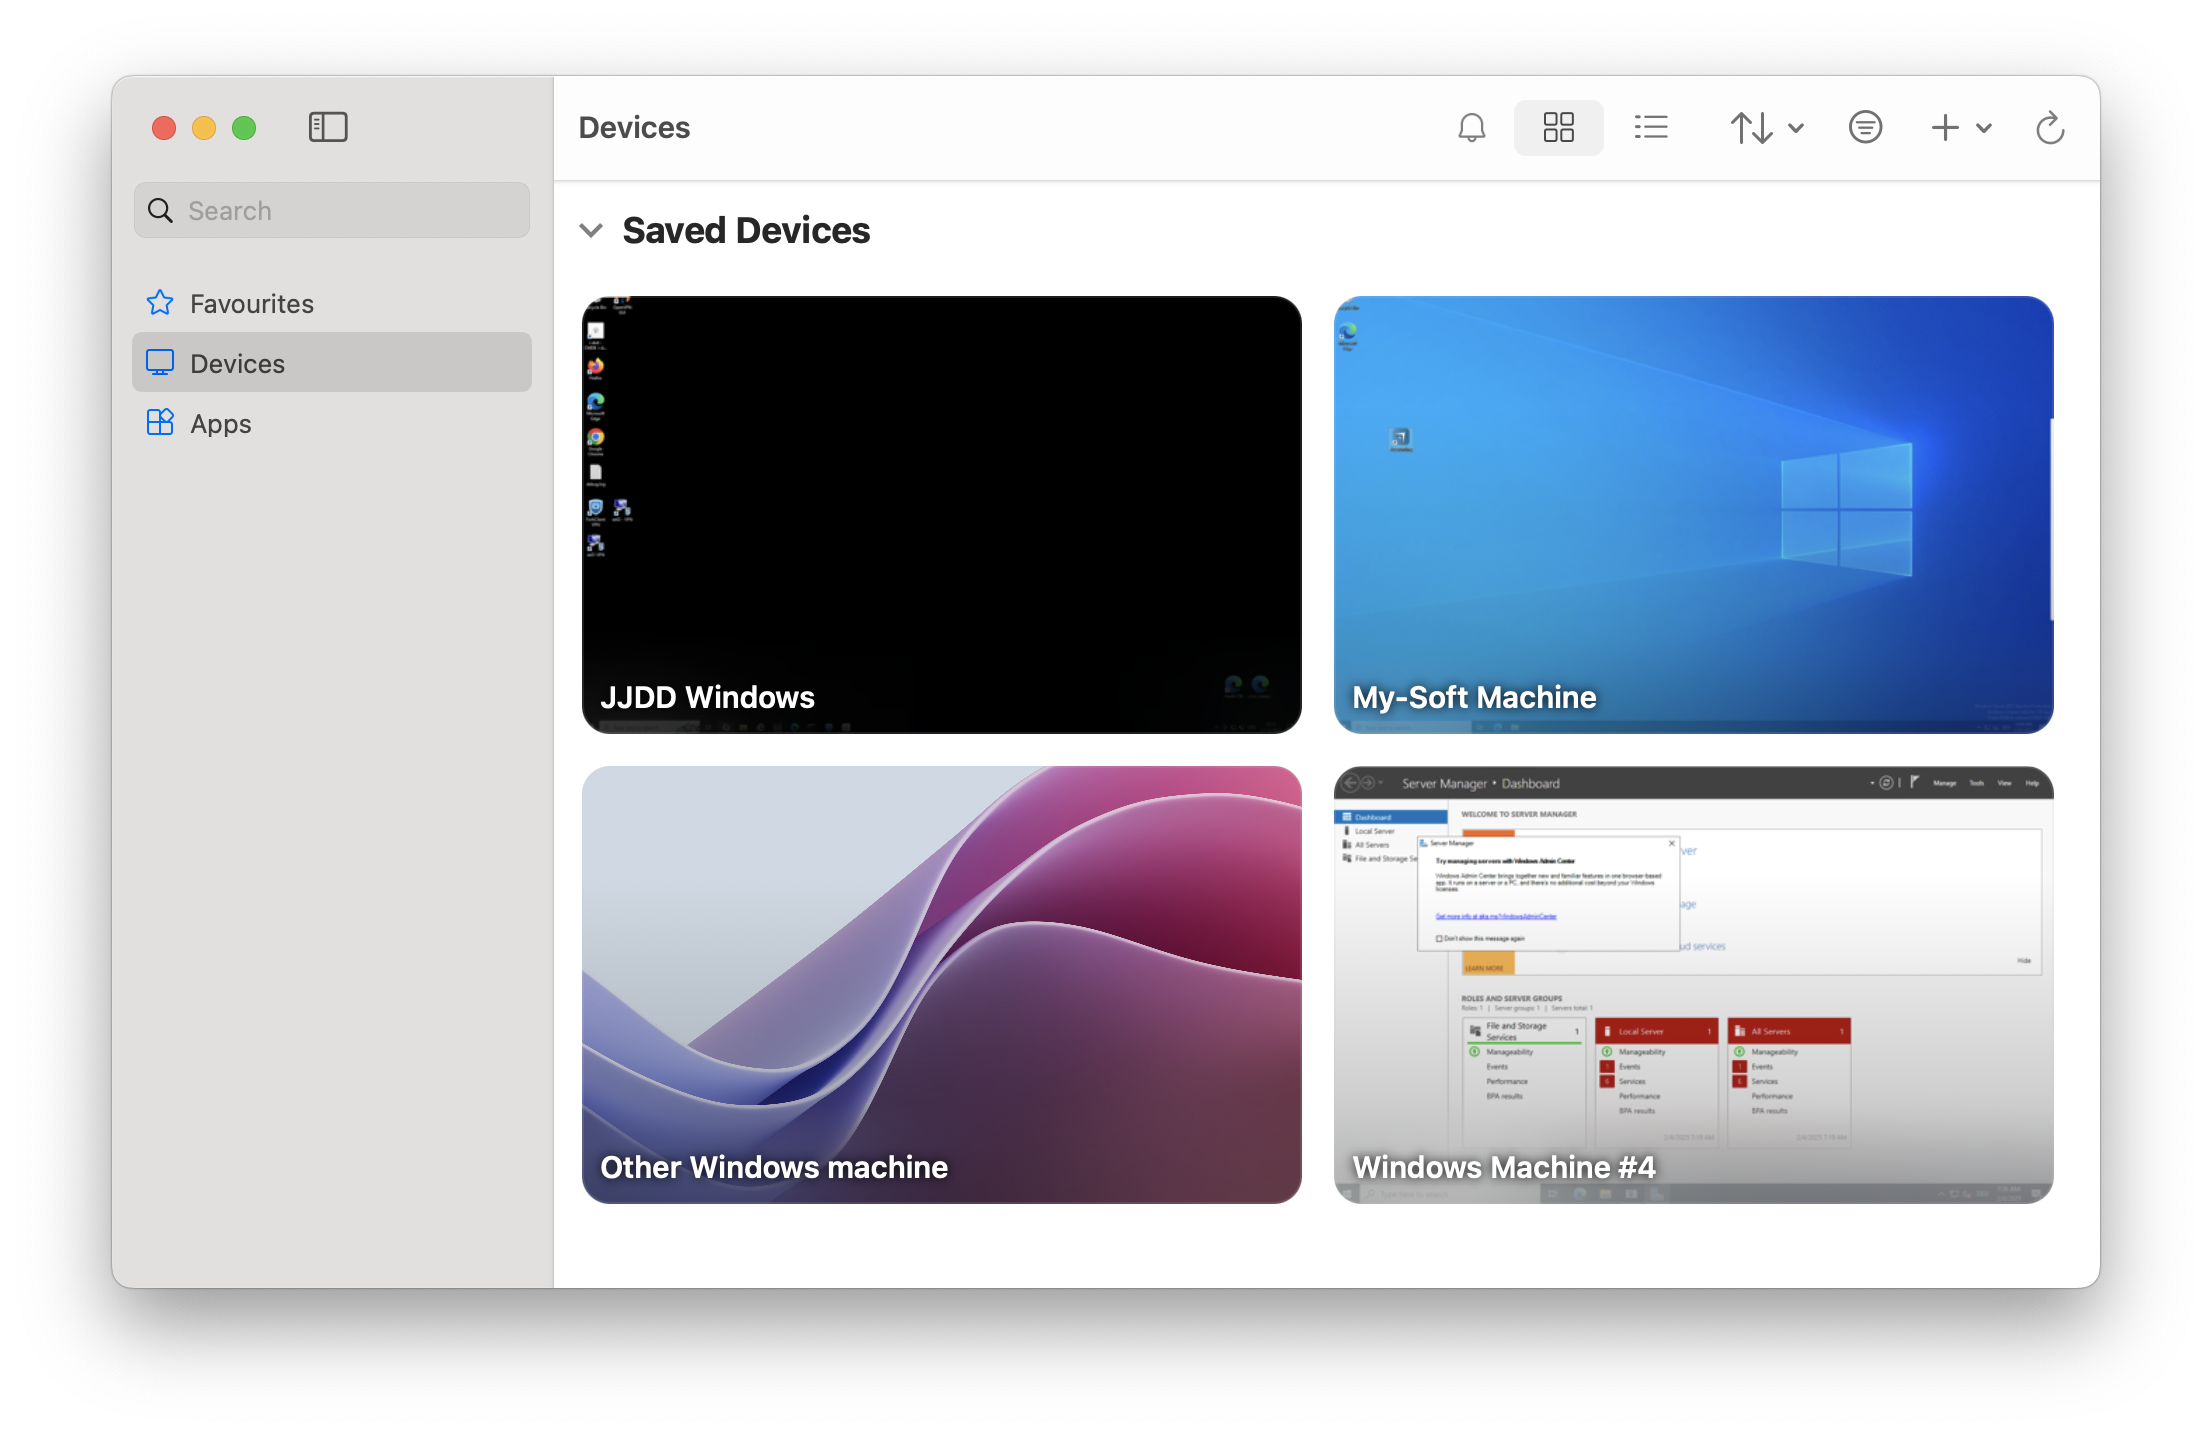Click the plus add device button
2212x1436 pixels.
1945,128
